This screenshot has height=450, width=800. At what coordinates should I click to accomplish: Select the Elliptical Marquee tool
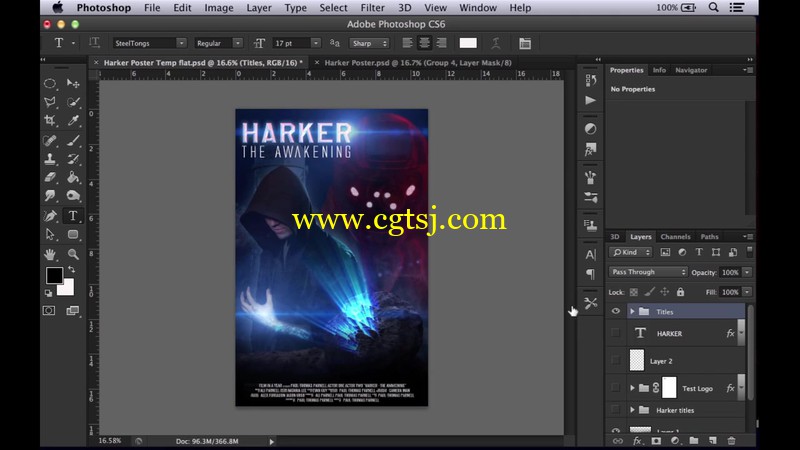pos(50,83)
